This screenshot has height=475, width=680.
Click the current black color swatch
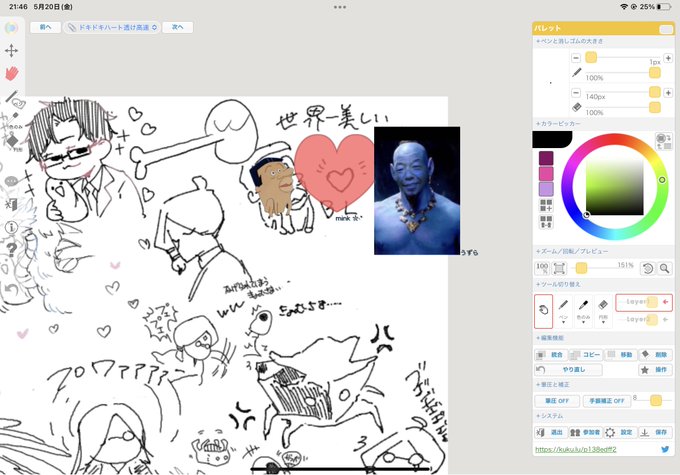click(552, 140)
